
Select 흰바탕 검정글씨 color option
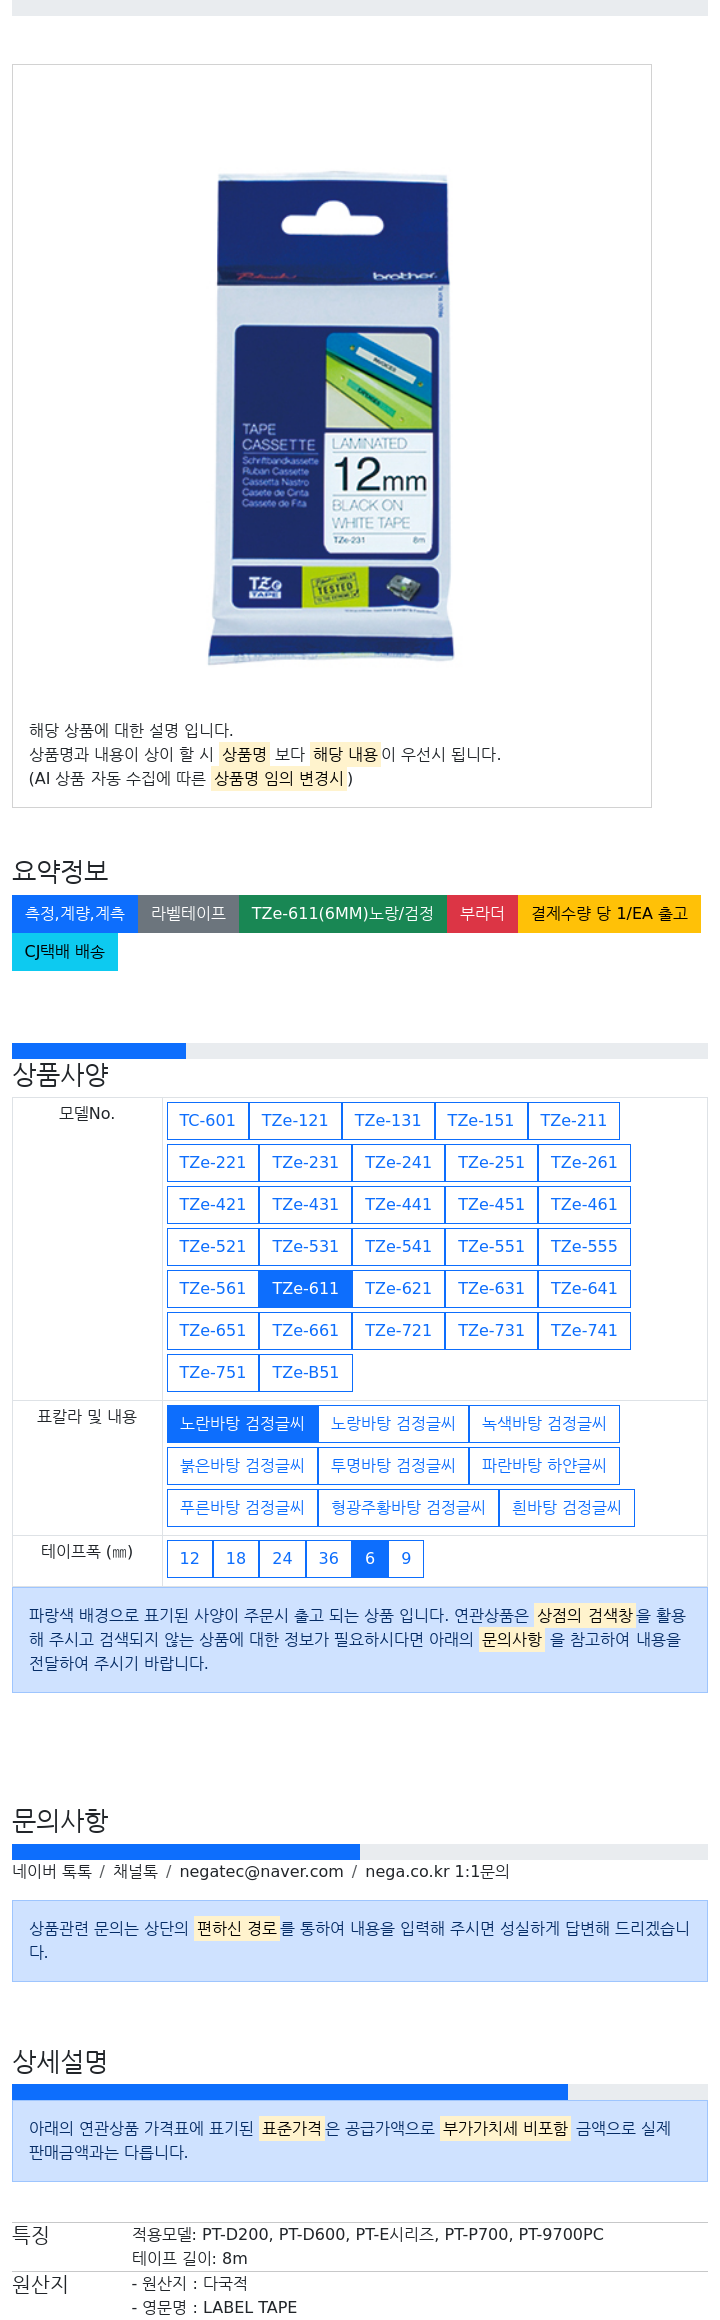pyautogui.click(x=566, y=1508)
